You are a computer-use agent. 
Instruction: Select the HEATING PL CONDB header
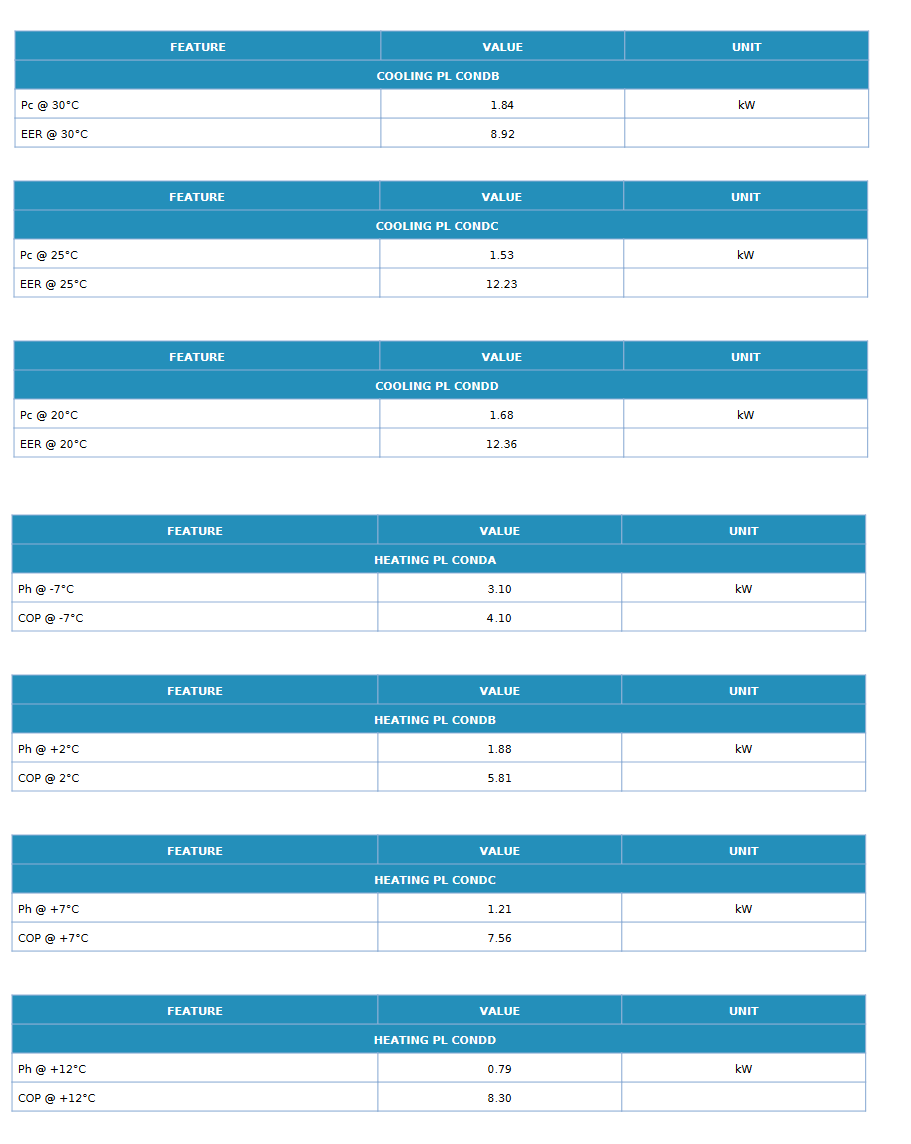click(435, 720)
